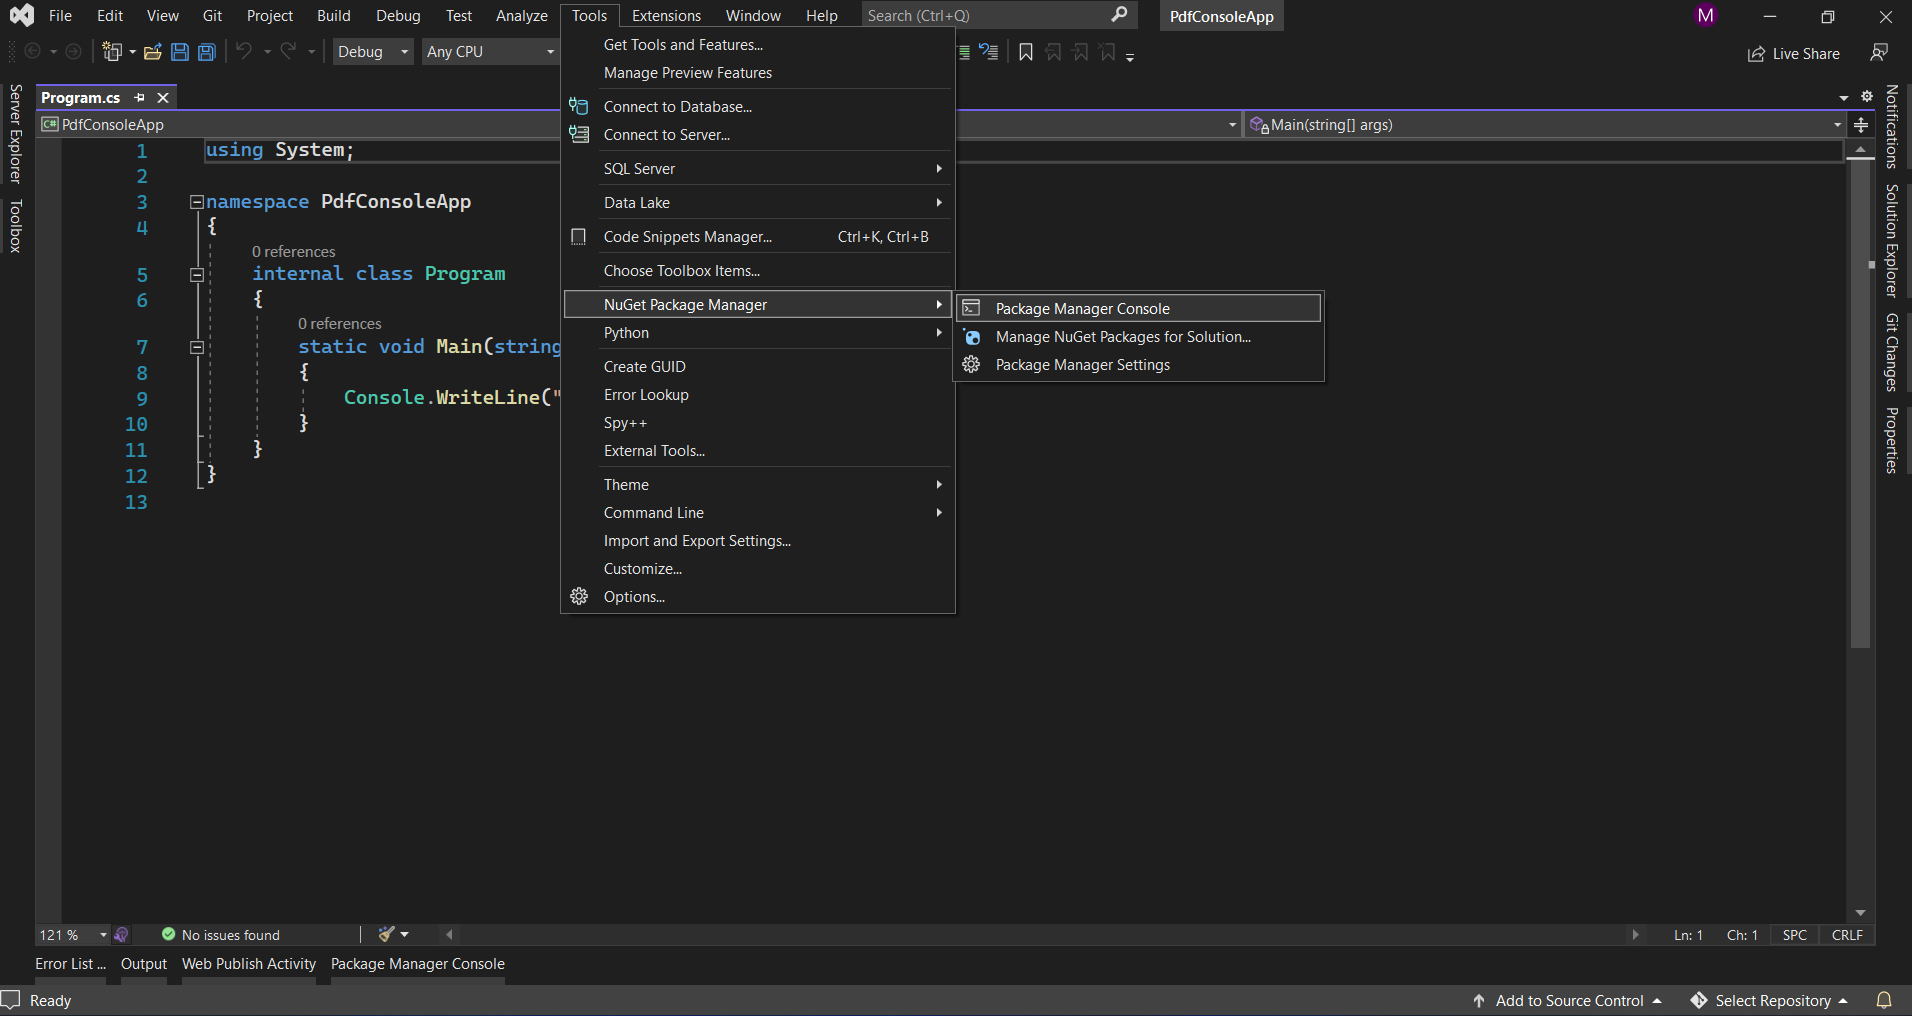Image resolution: width=1912 pixels, height=1016 pixels.
Task: Choose Manage NuGet Packages for Solution
Action: click(1122, 337)
